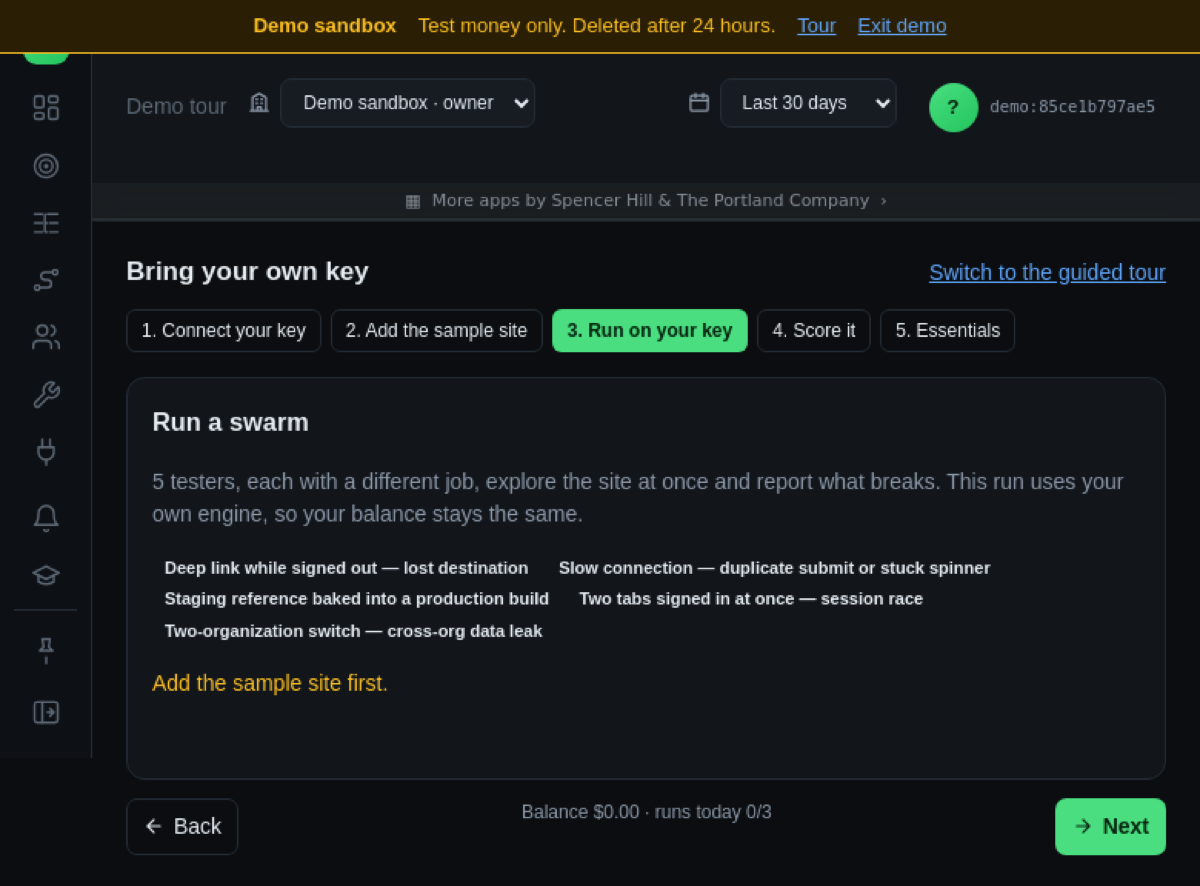Open notifications bell icon
The height and width of the screenshot is (886, 1200).
click(46, 518)
